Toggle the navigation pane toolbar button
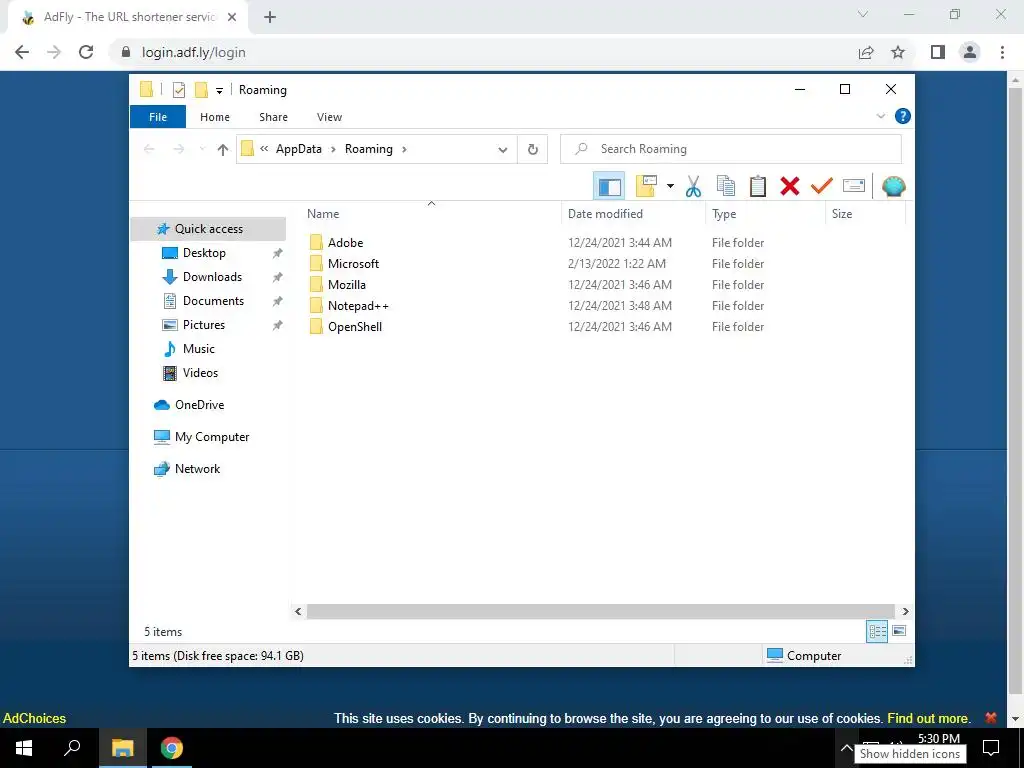This screenshot has width=1024, height=768. pyautogui.click(x=609, y=187)
